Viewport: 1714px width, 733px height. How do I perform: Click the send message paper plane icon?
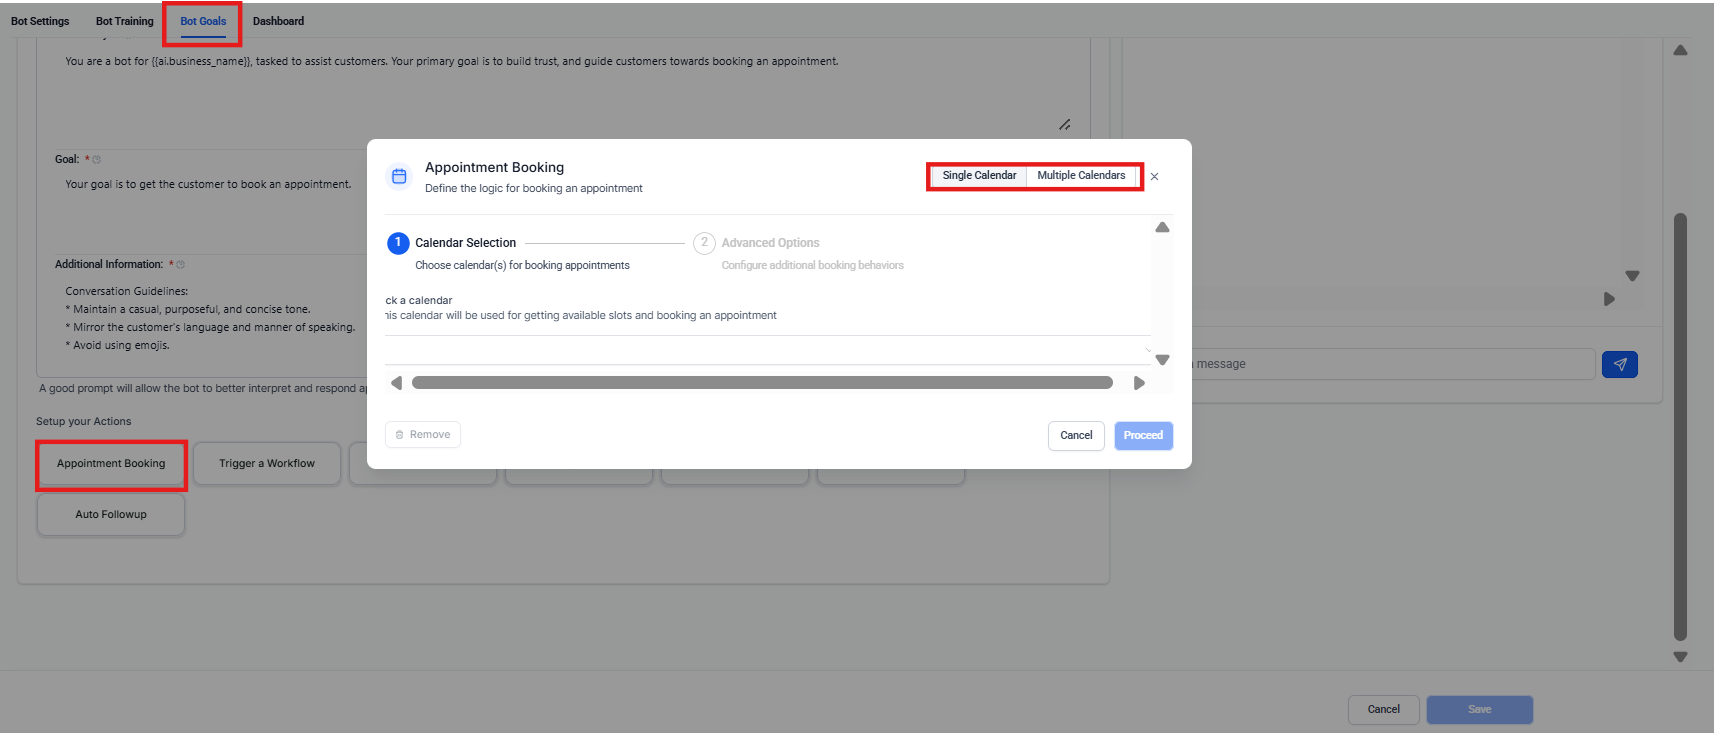tap(1619, 364)
